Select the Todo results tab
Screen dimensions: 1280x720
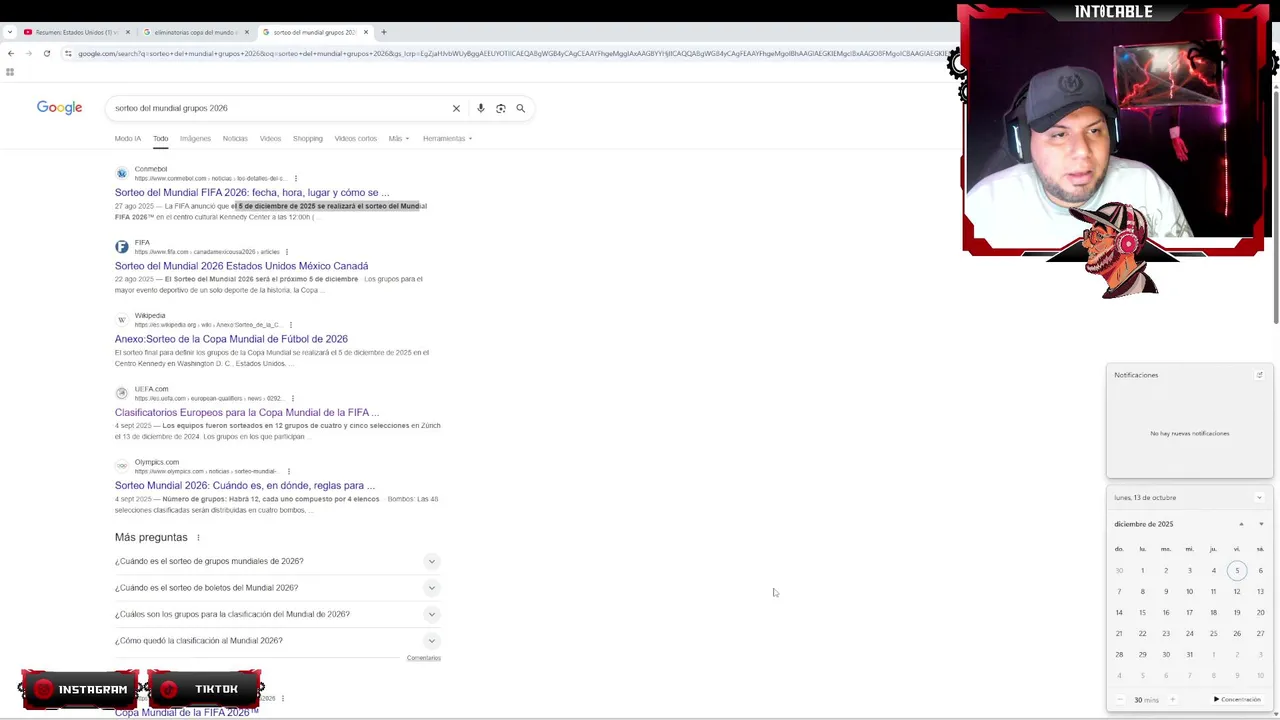pyautogui.click(x=160, y=138)
